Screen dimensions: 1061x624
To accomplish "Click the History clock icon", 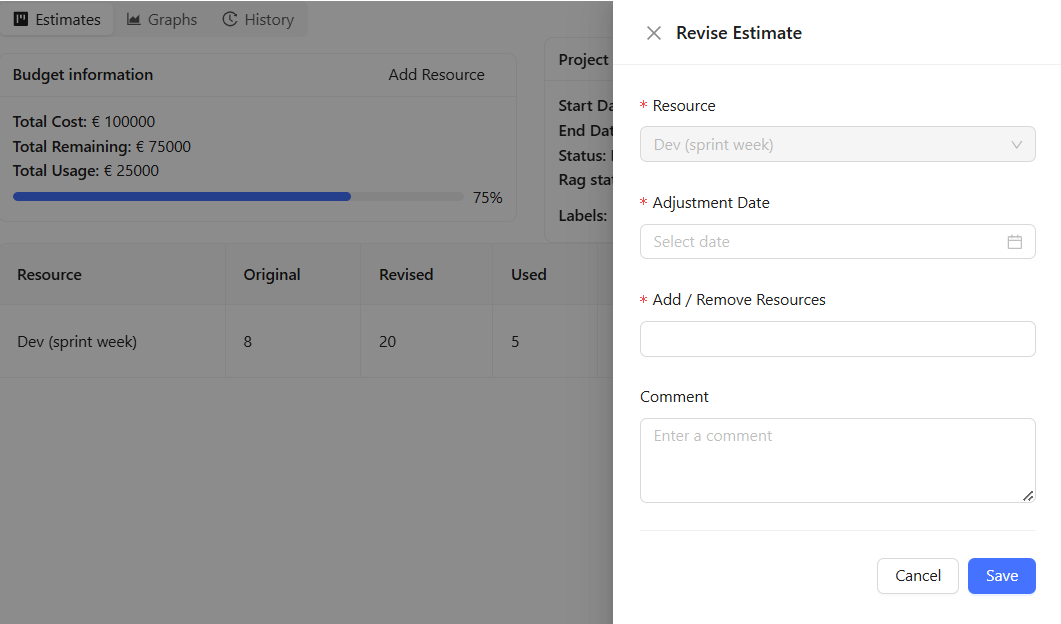I will [x=230, y=20].
